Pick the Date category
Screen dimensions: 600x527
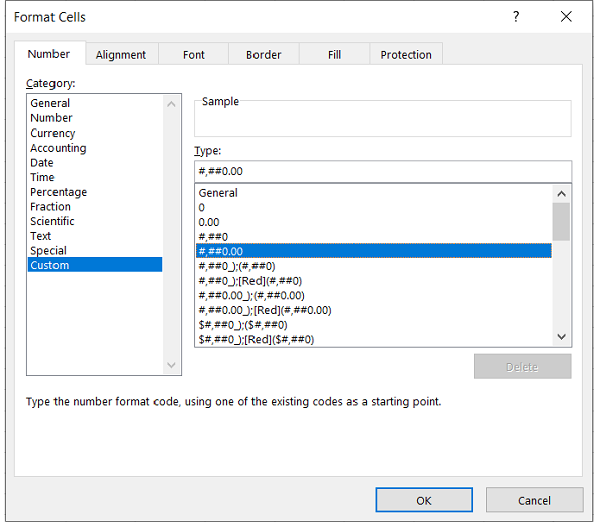42,162
